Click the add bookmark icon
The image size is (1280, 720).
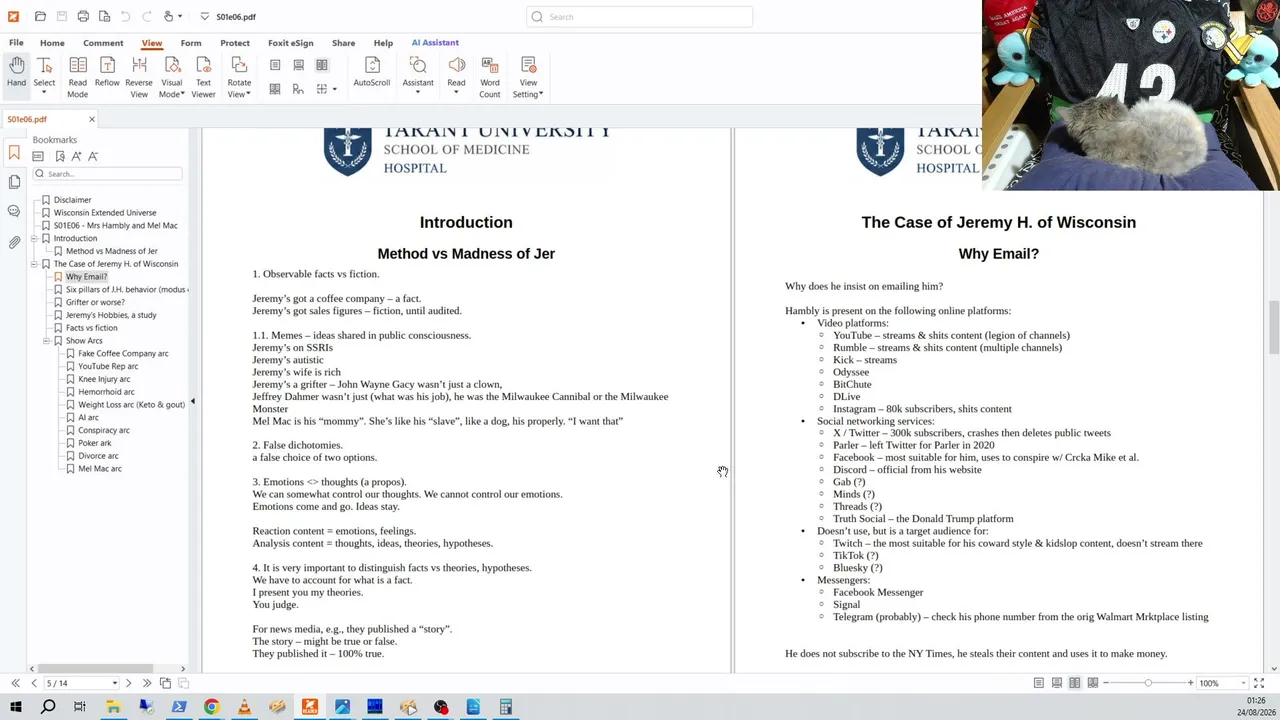pos(60,156)
